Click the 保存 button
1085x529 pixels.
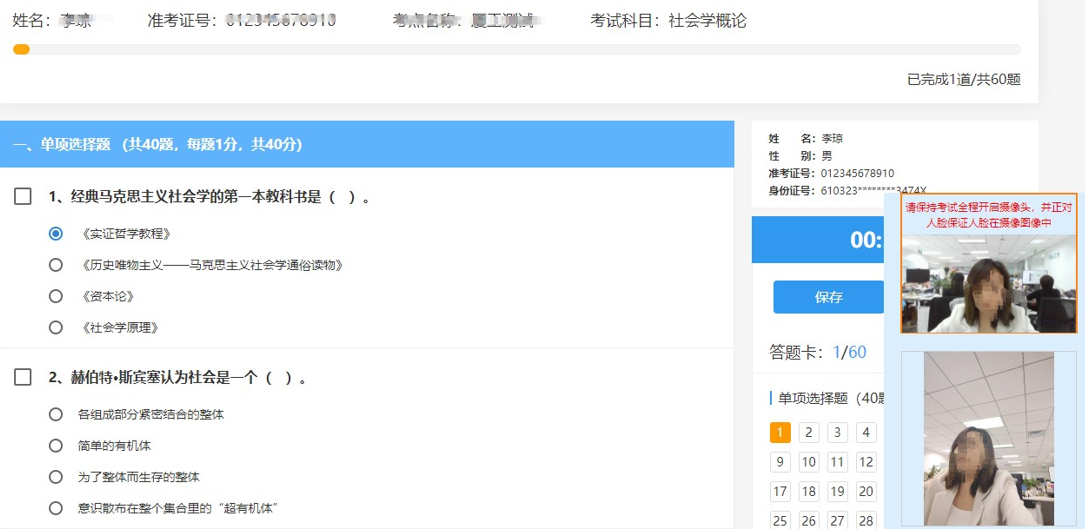(x=828, y=297)
